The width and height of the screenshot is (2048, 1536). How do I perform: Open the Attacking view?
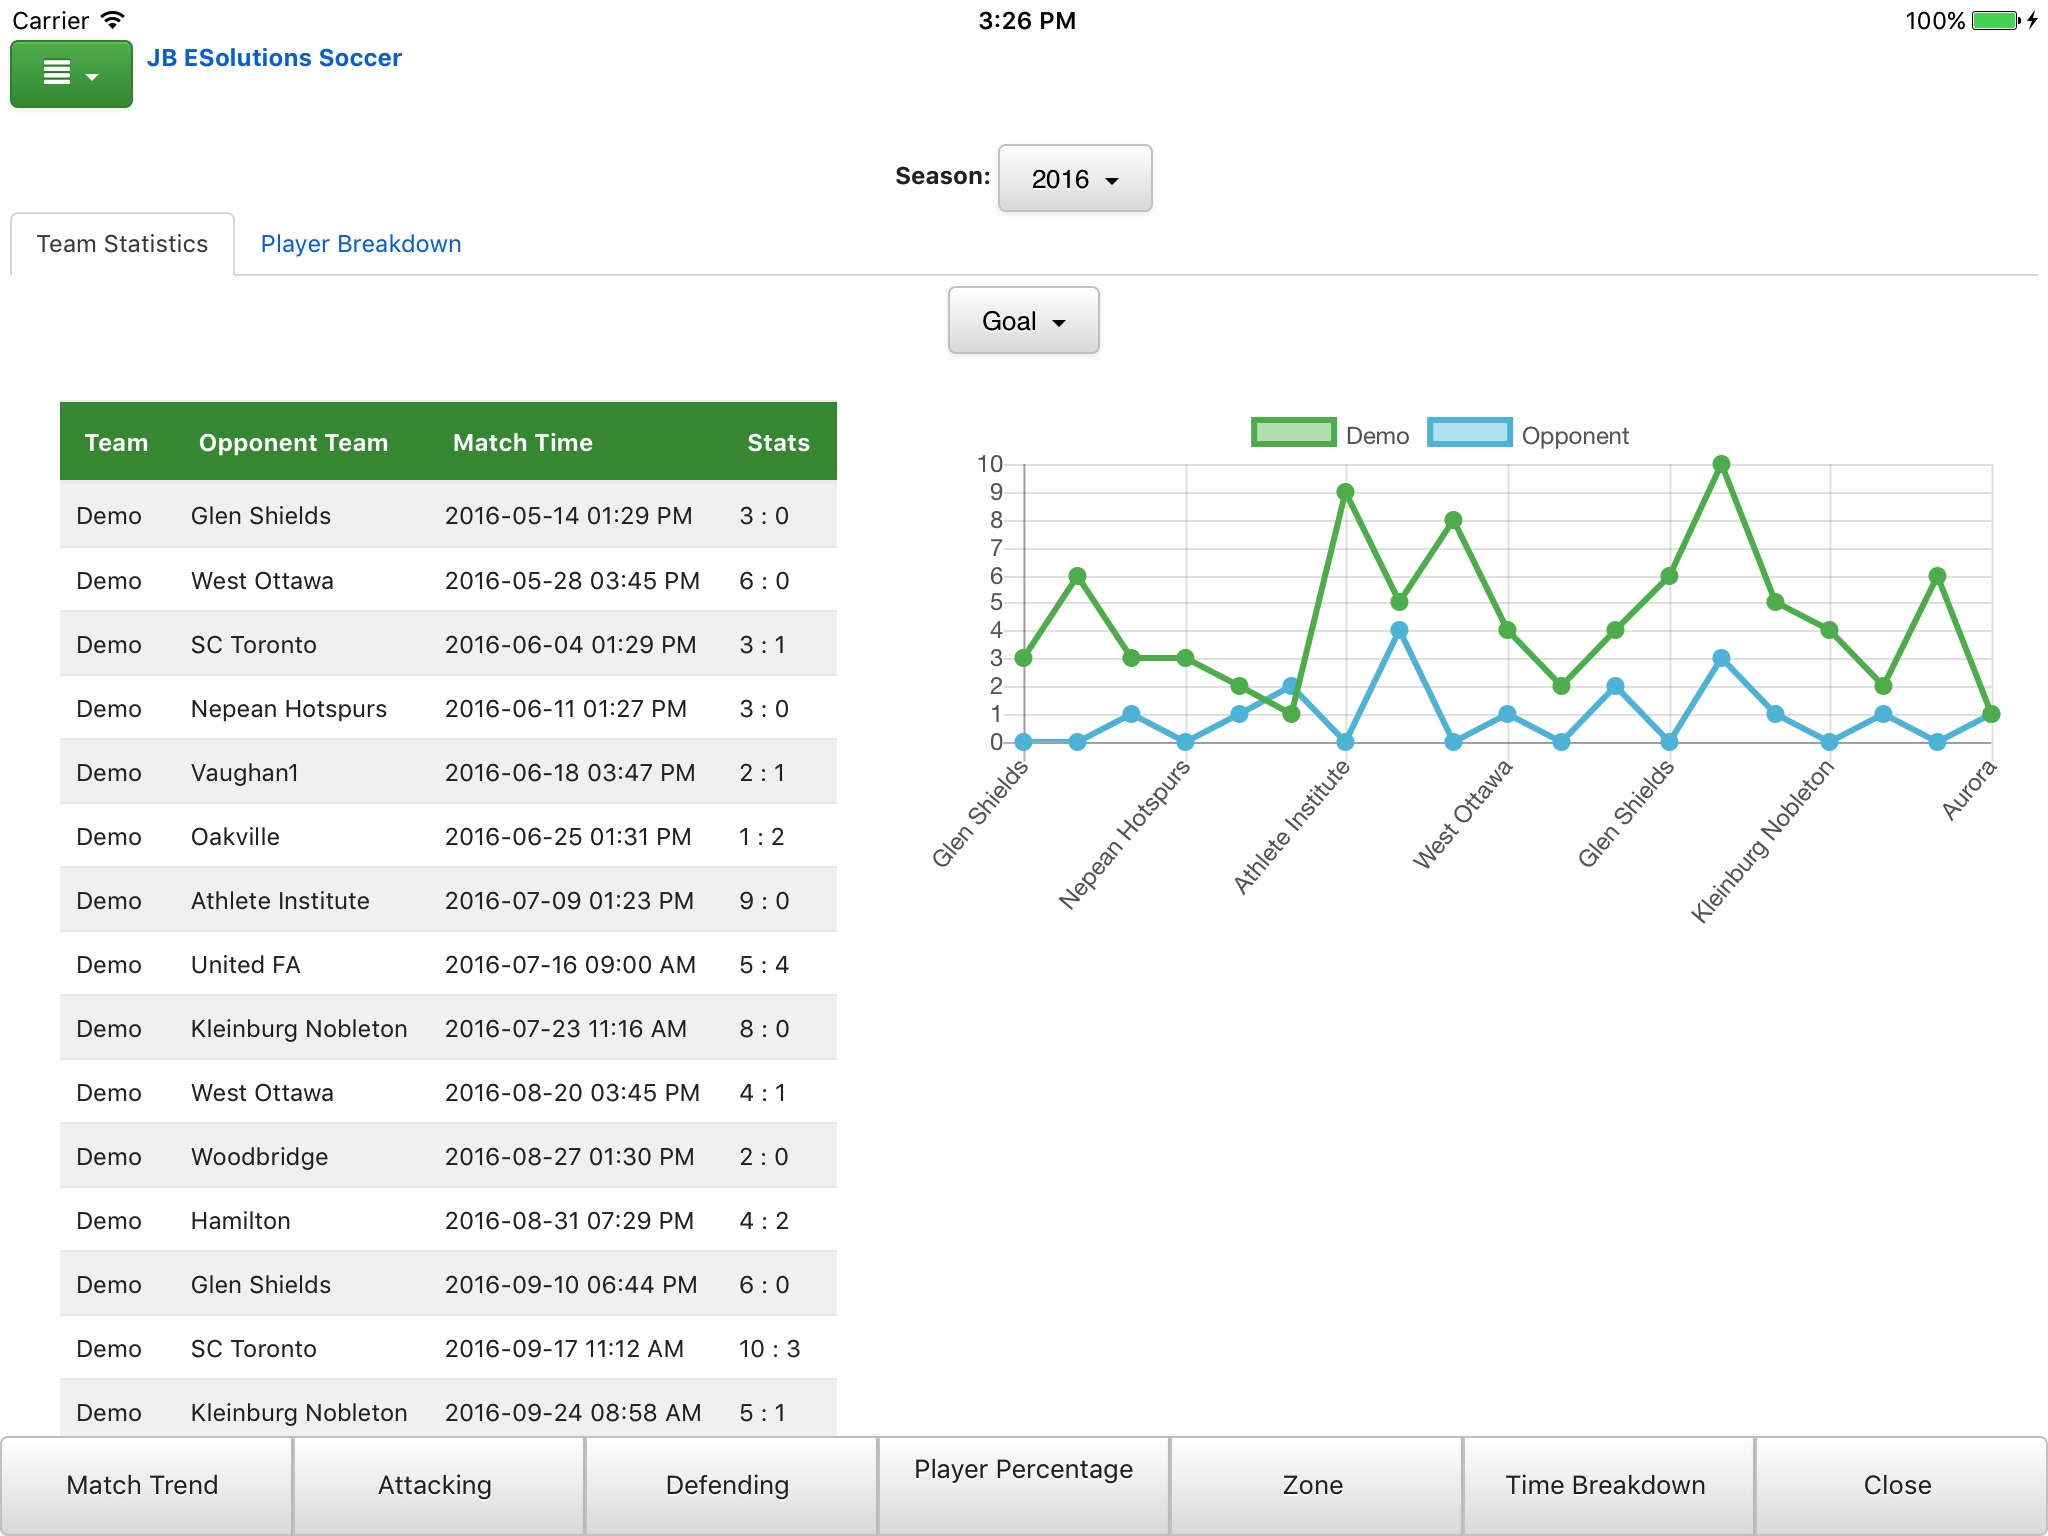(435, 1485)
